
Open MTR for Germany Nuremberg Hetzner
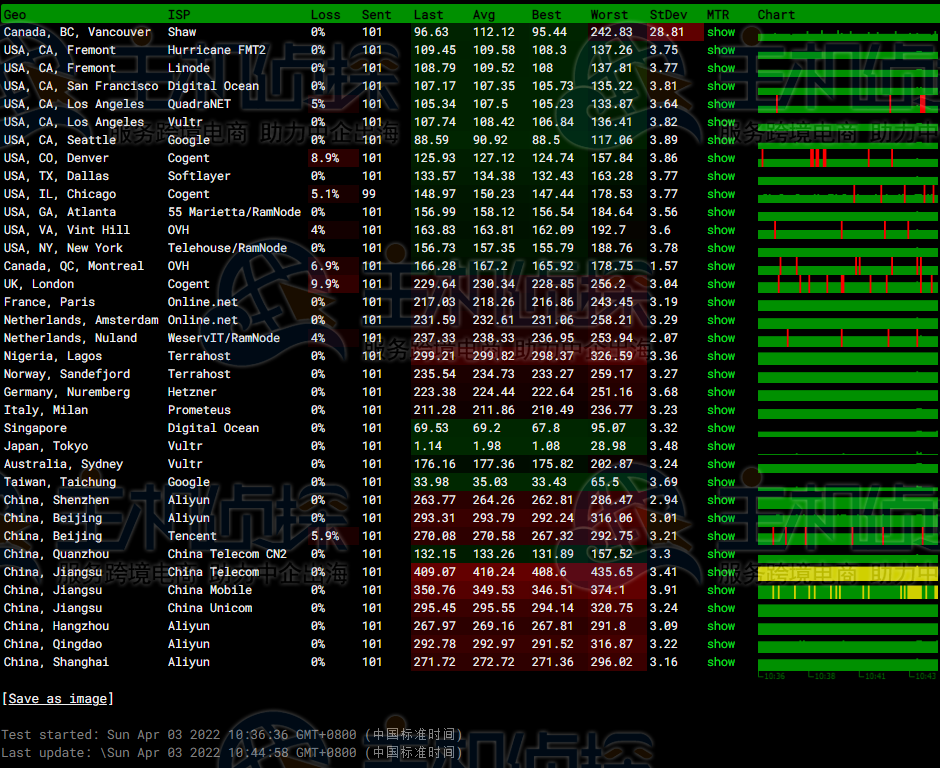click(x=720, y=392)
